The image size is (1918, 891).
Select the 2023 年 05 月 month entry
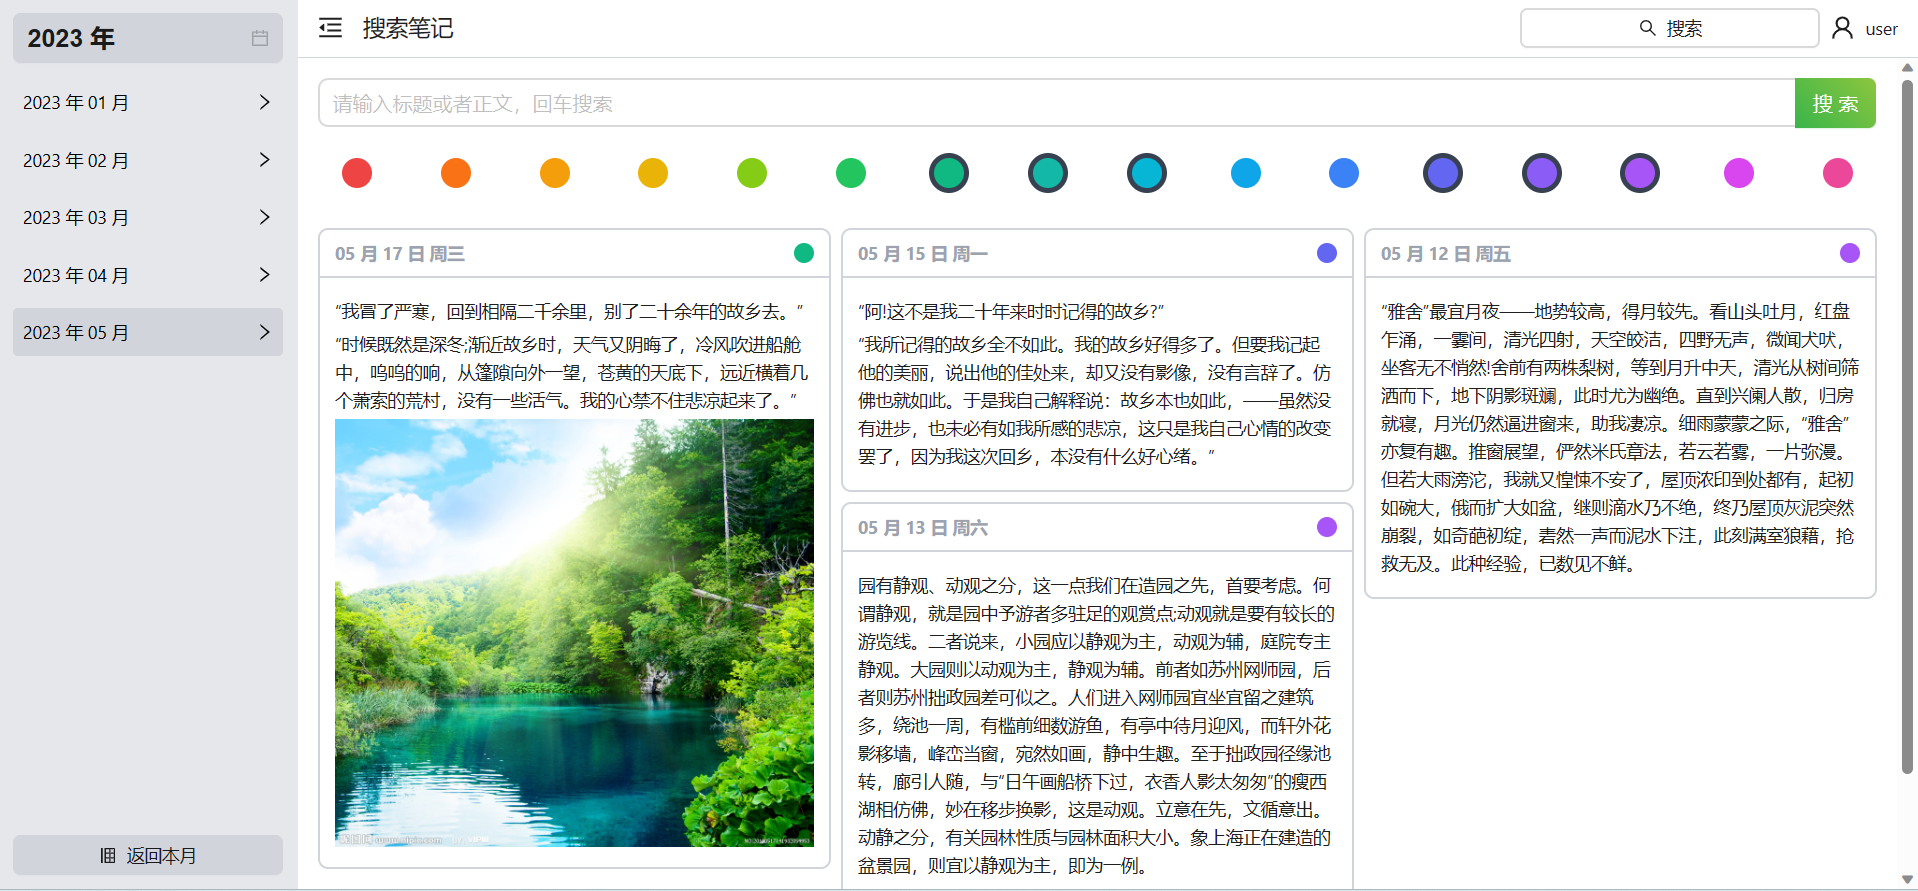pyautogui.click(x=148, y=332)
